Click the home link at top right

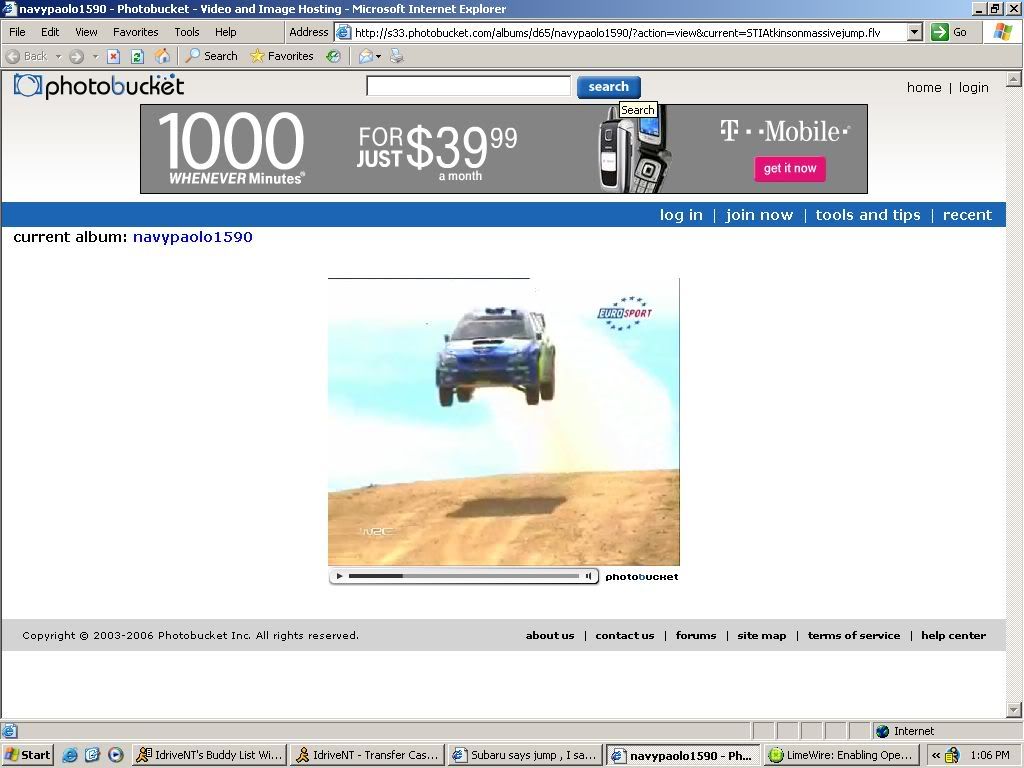(924, 88)
